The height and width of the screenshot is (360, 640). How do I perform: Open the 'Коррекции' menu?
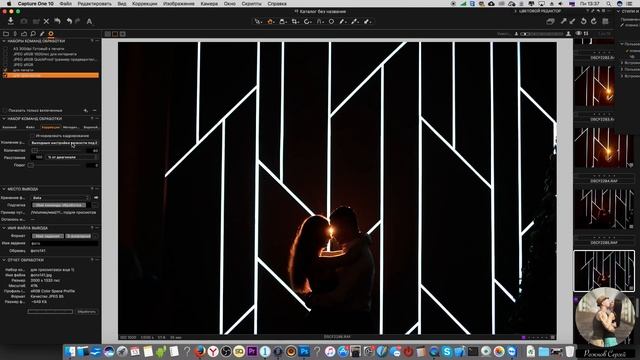point(144,3)
